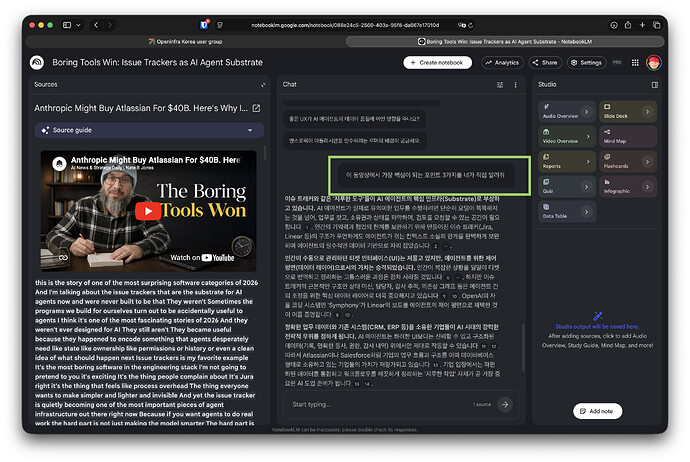Viewport: 690px width, 462px height.
Task: Click the address bar URL field
Action: tap(345, 25)
